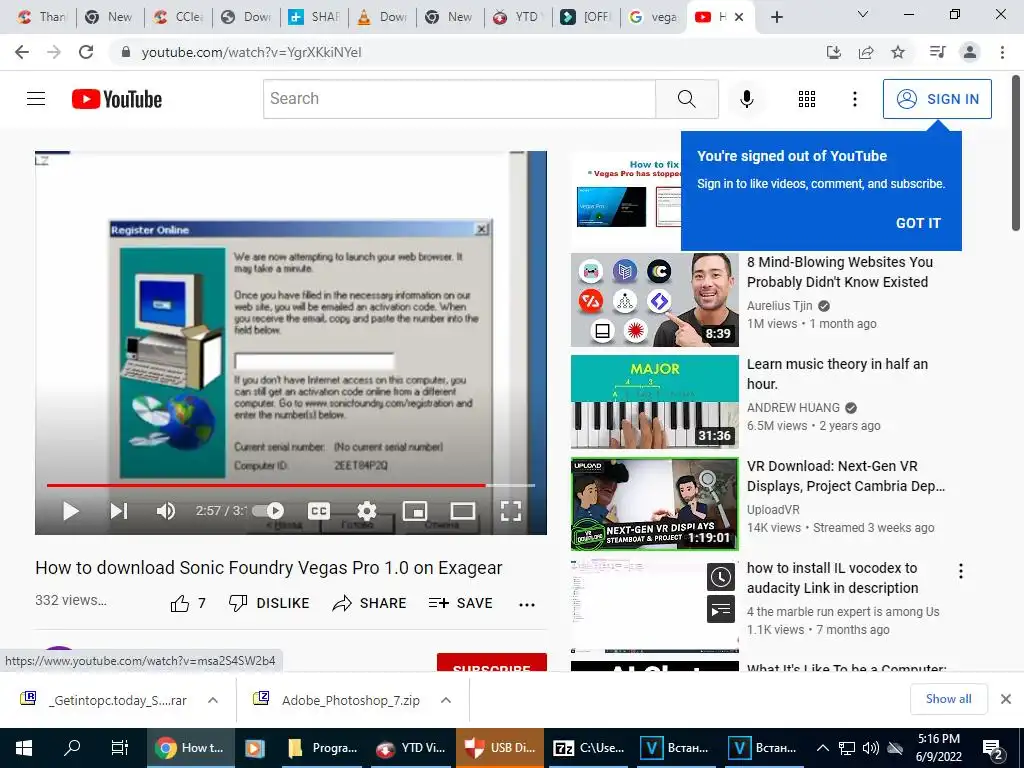Click the install app icon in address bar
The image size is (1024, 768).
click(x=834, y=52)
